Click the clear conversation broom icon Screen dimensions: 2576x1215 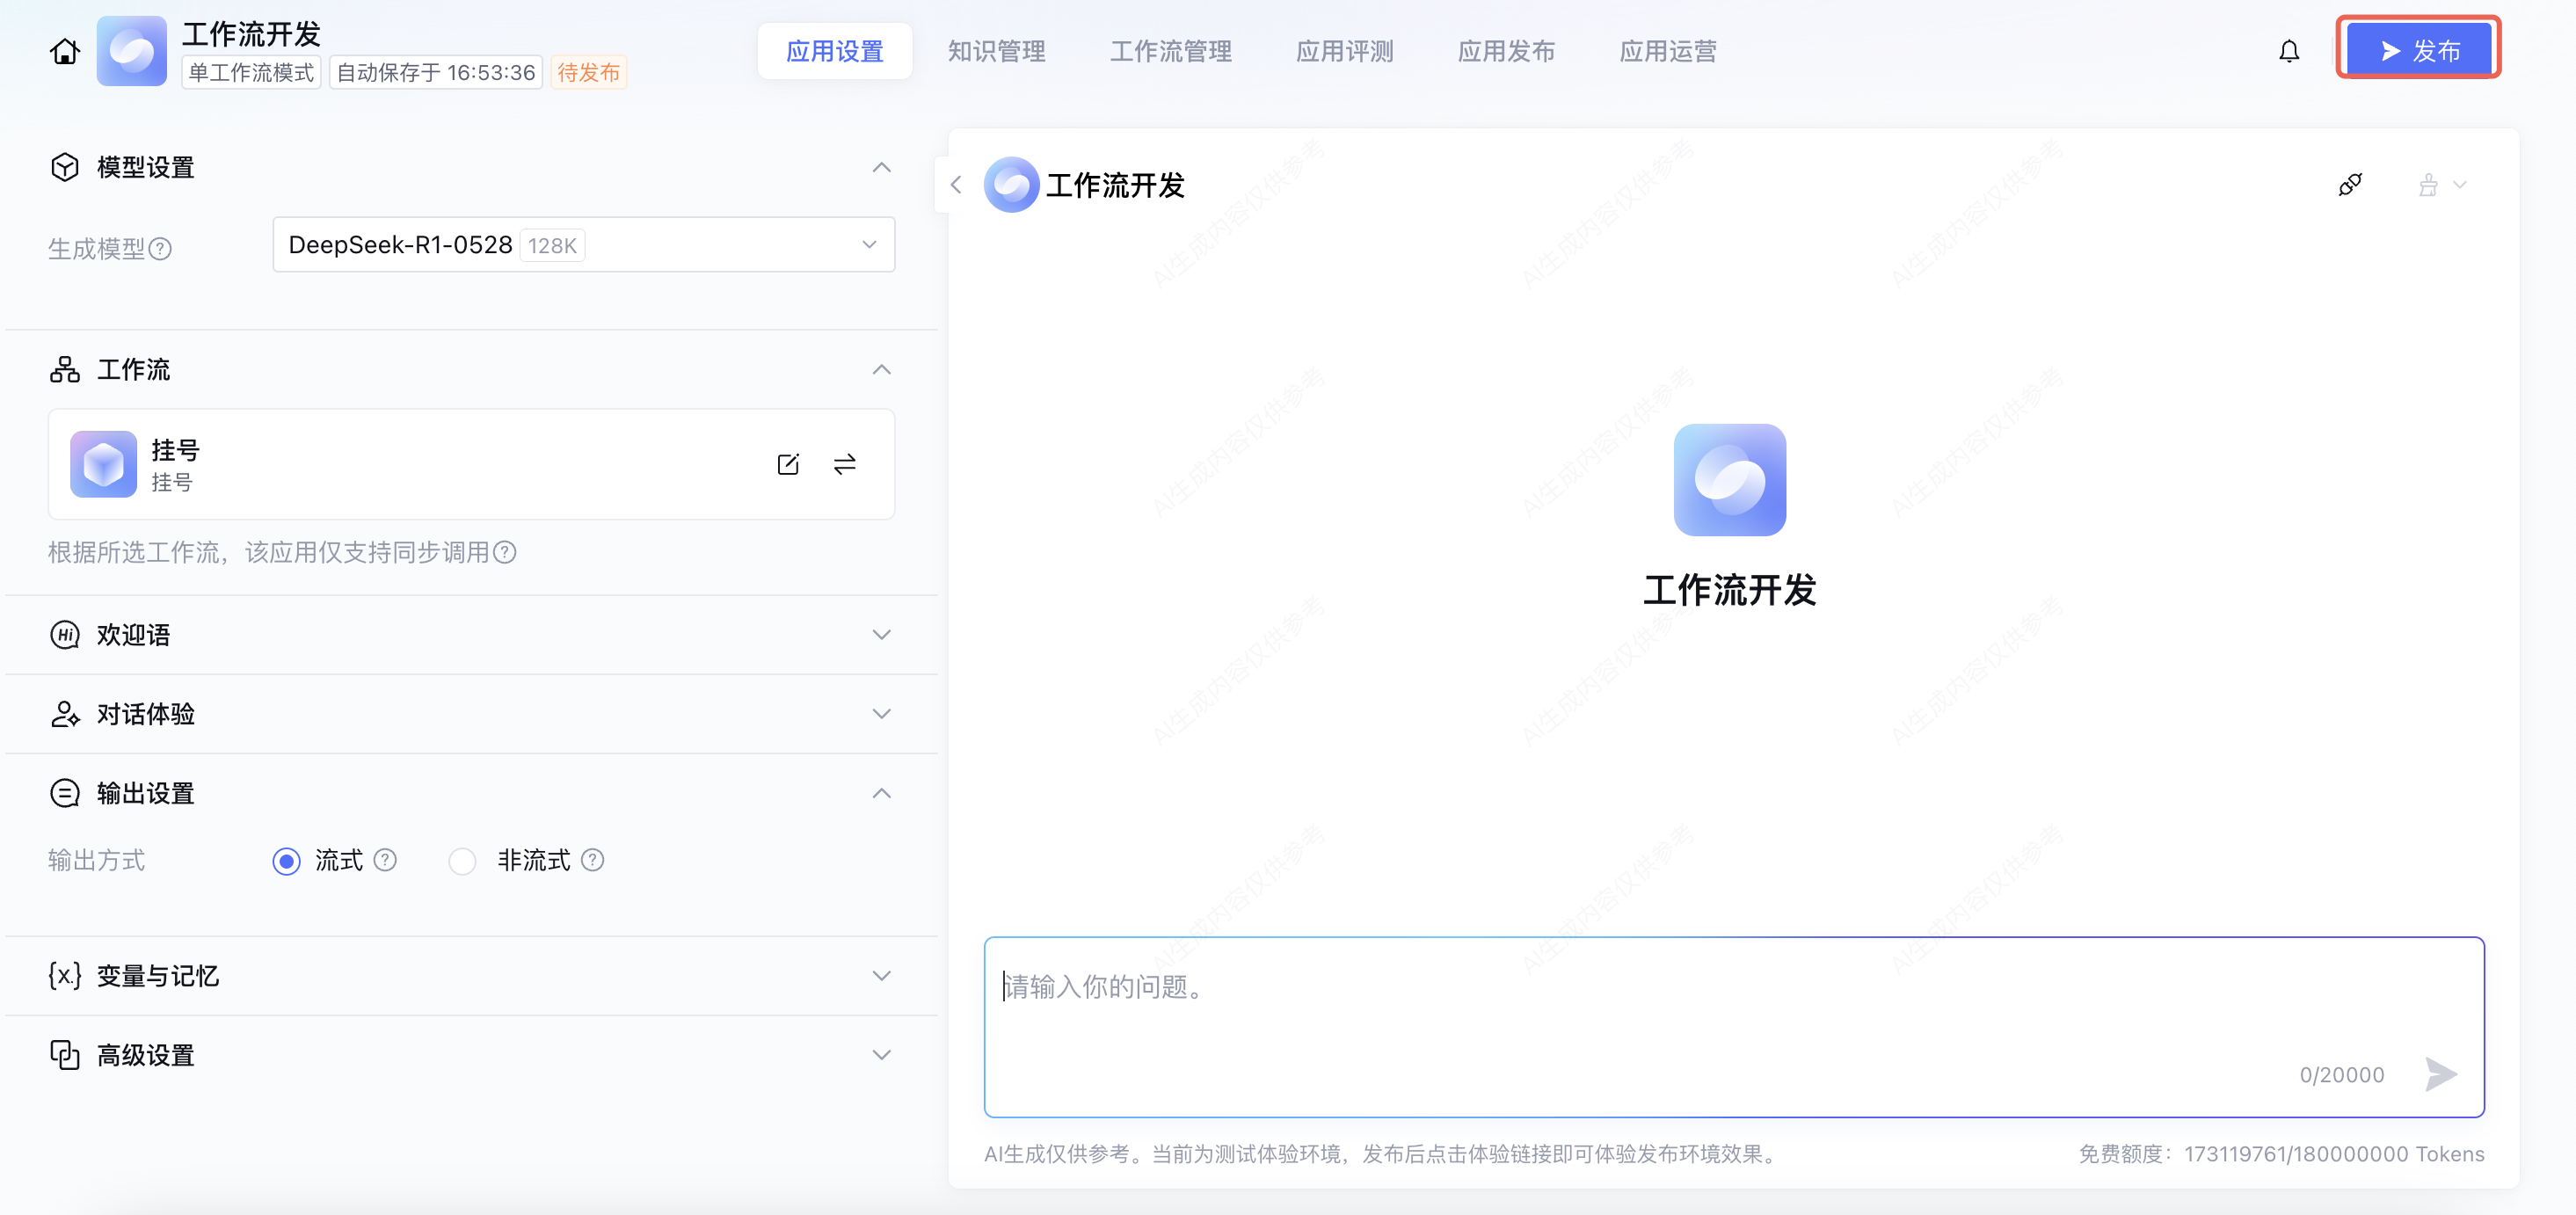click(2428, 185)
